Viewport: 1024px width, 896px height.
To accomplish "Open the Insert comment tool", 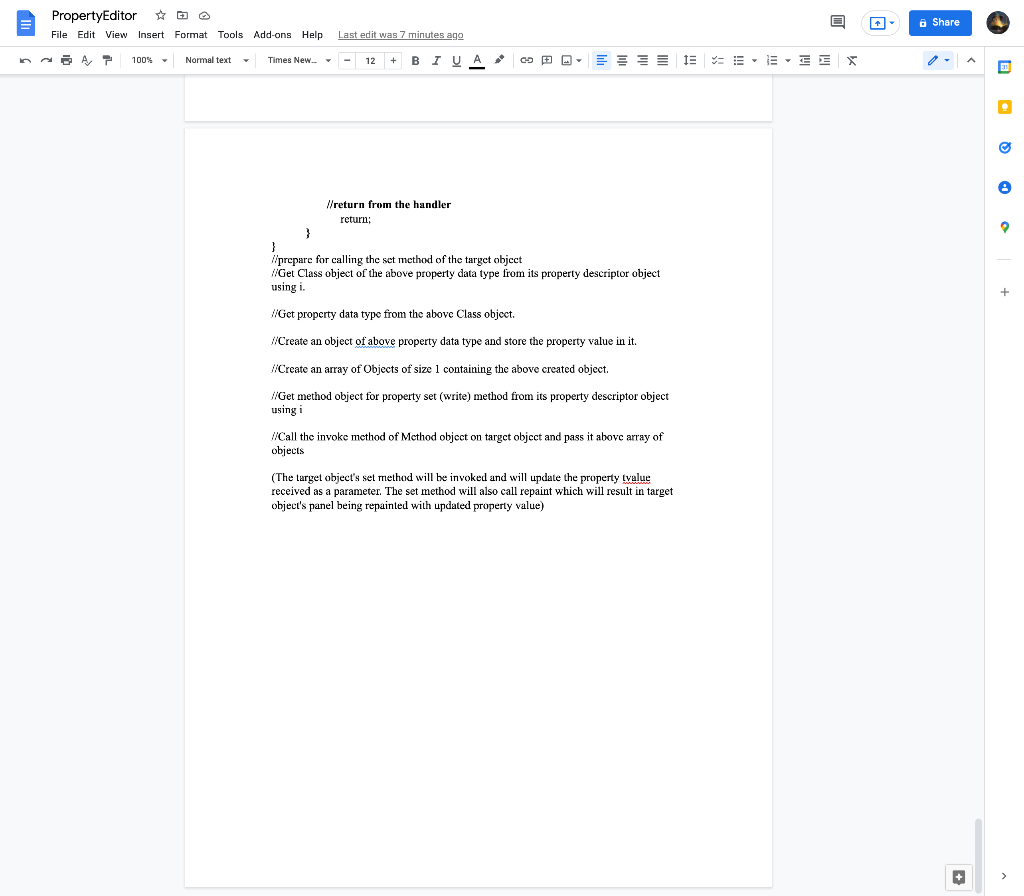I will tap(546, 60).
